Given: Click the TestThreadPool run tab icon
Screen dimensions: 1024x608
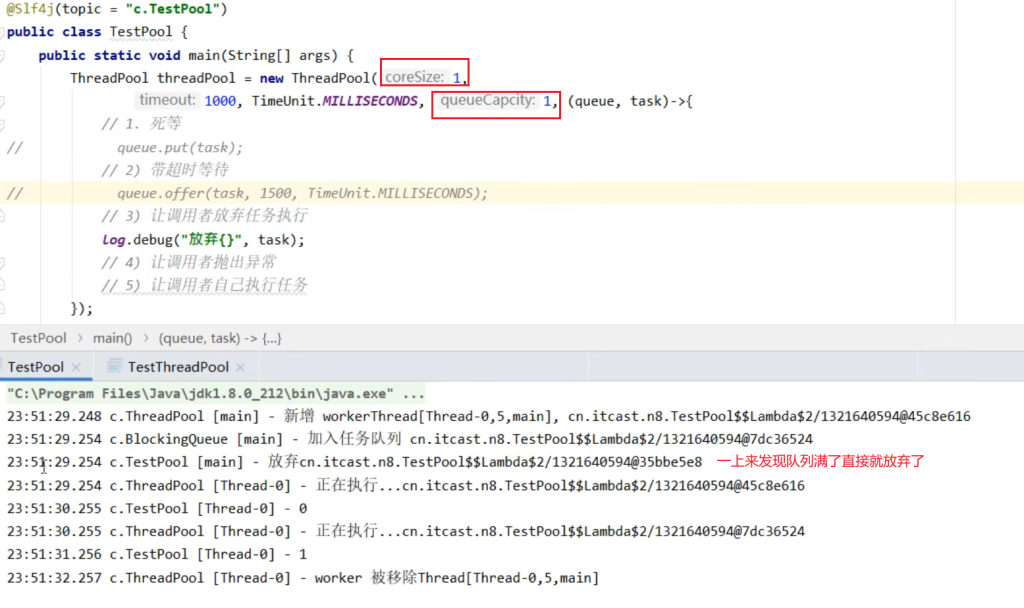Looking at the screenshot, I should pyautogui.click(x=115, y=367).
